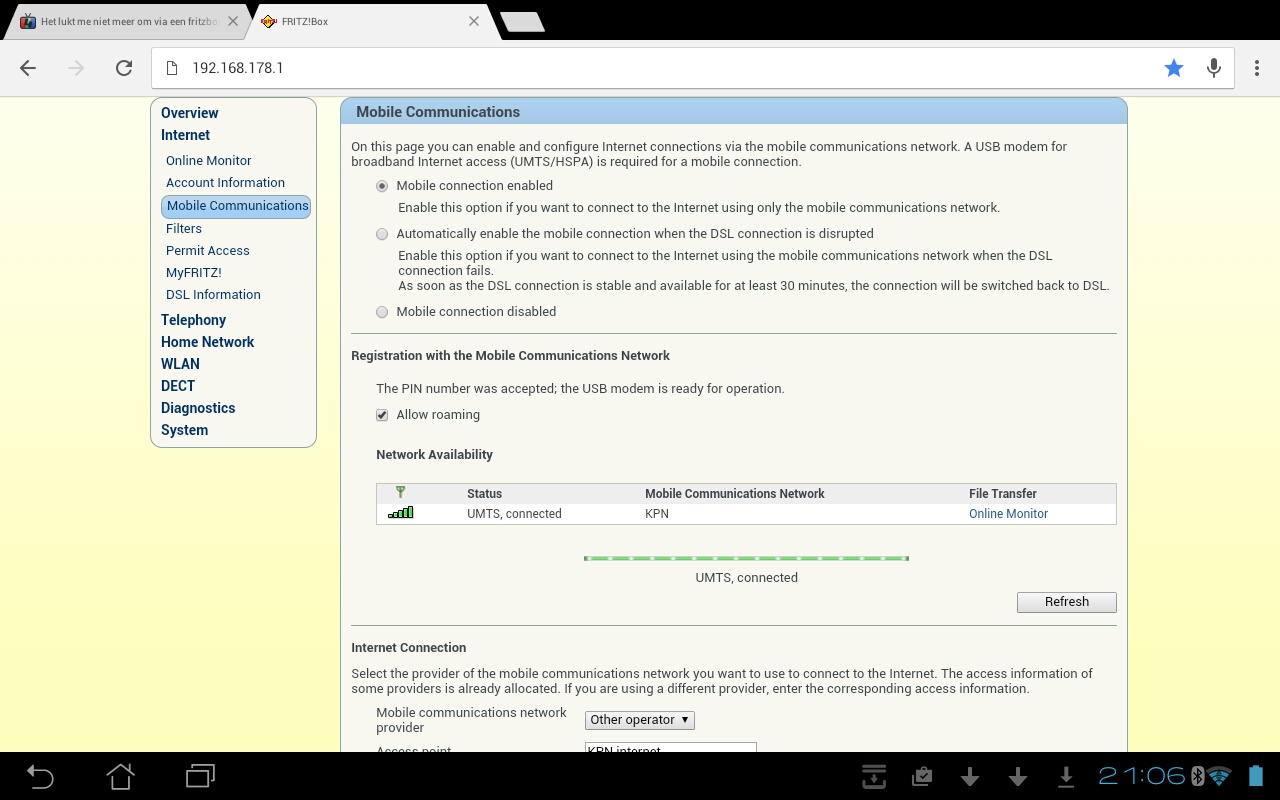Open Overview in the sidebar
Screen dimensions: 1280x800
[x=190, y=113]
